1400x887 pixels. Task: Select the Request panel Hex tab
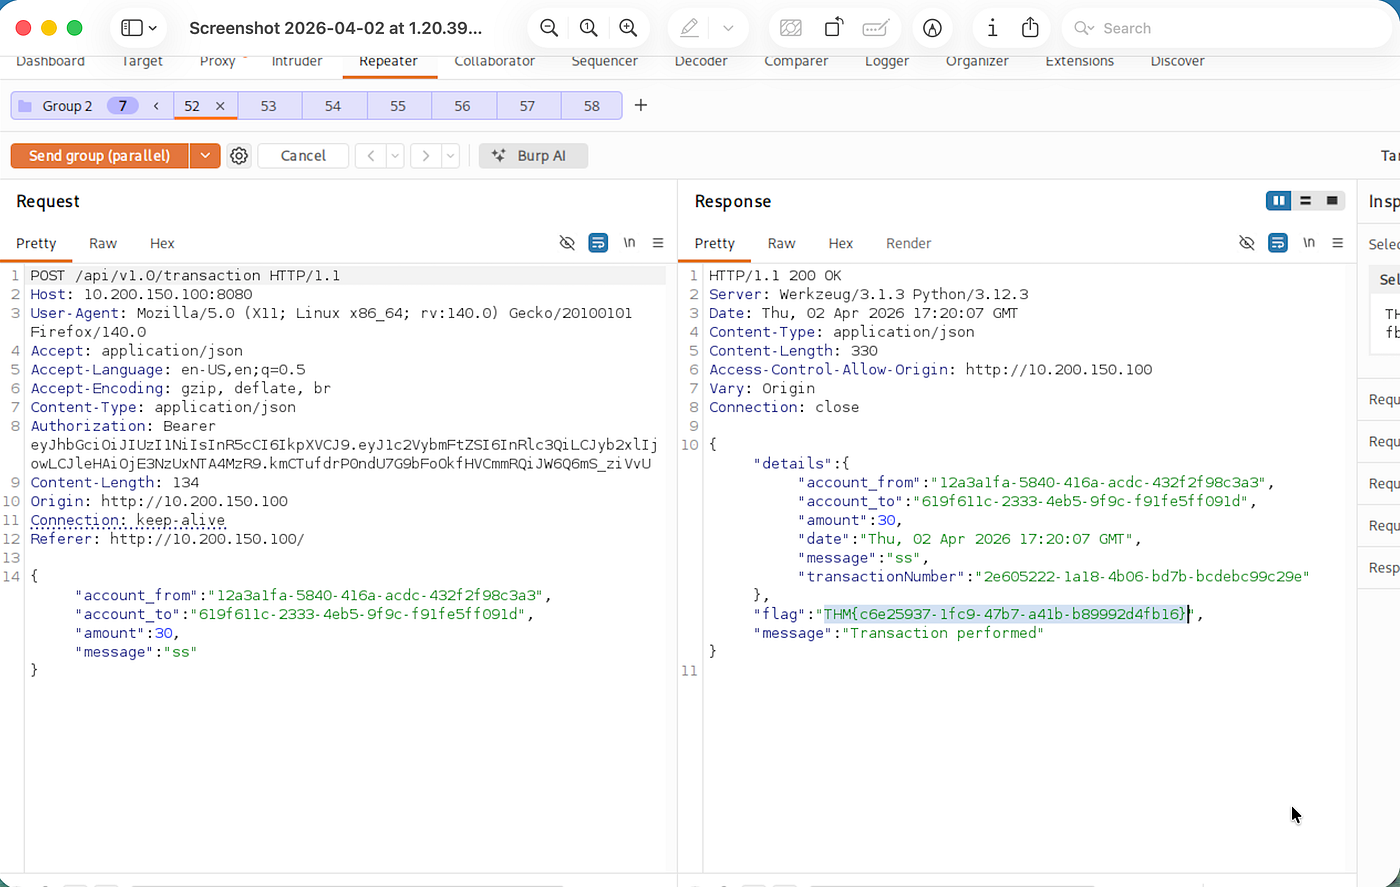pos(162,243)
